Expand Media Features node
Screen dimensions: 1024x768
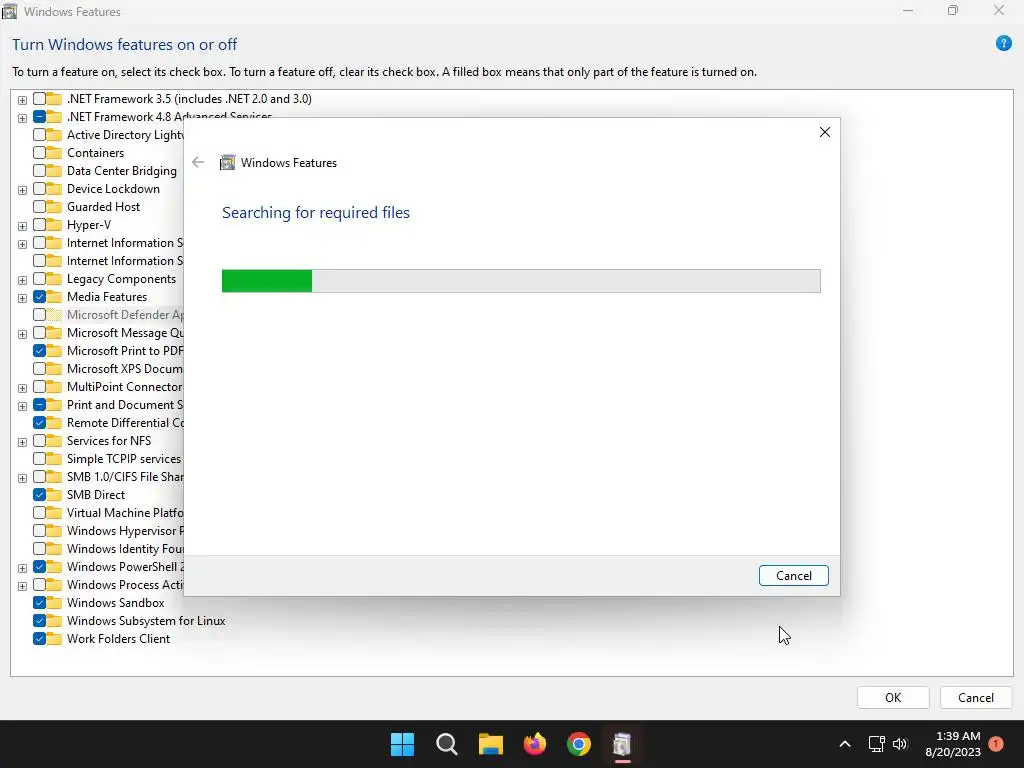click(22, 298)
